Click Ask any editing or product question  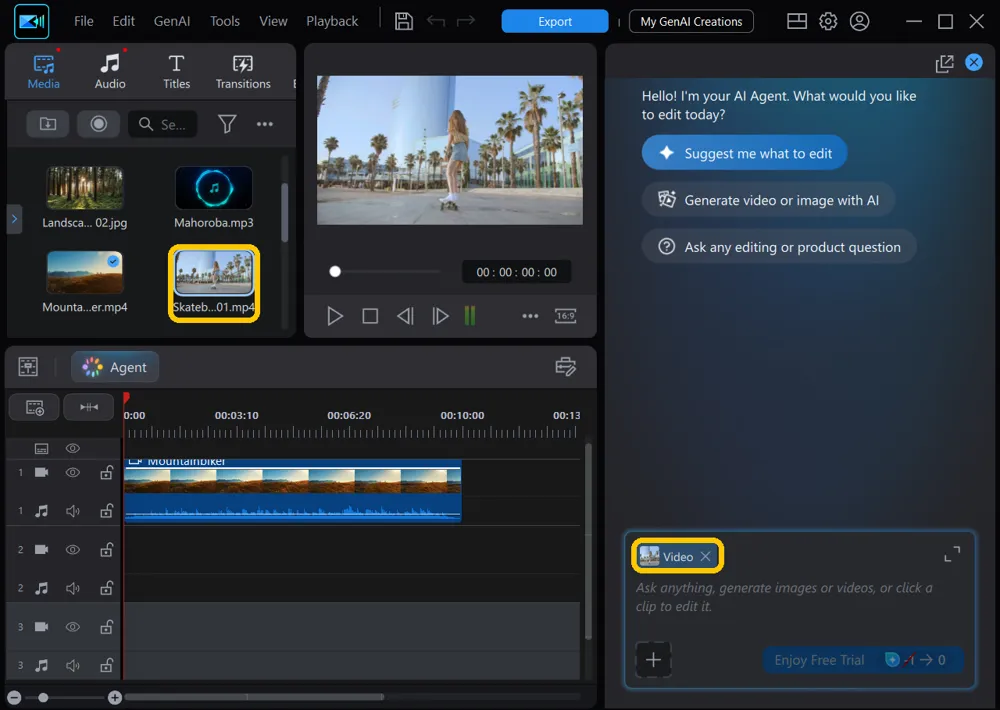(779, 247)
